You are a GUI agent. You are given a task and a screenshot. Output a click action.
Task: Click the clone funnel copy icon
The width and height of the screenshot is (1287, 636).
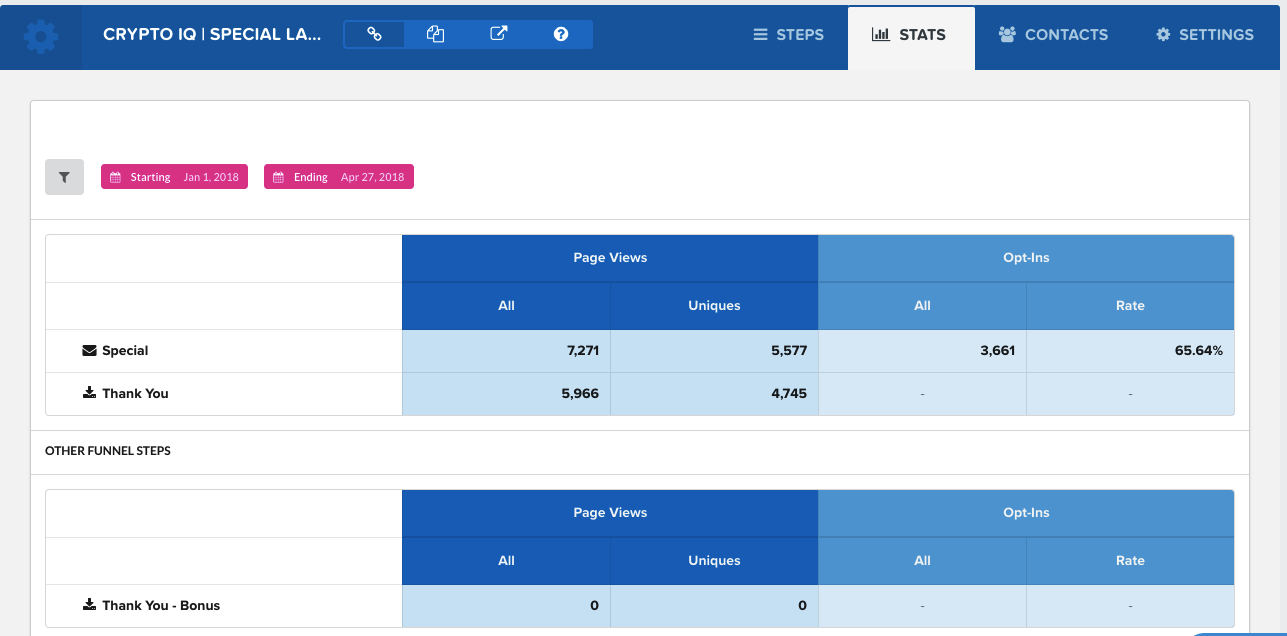pyautogui.click(x=435, y=34)
